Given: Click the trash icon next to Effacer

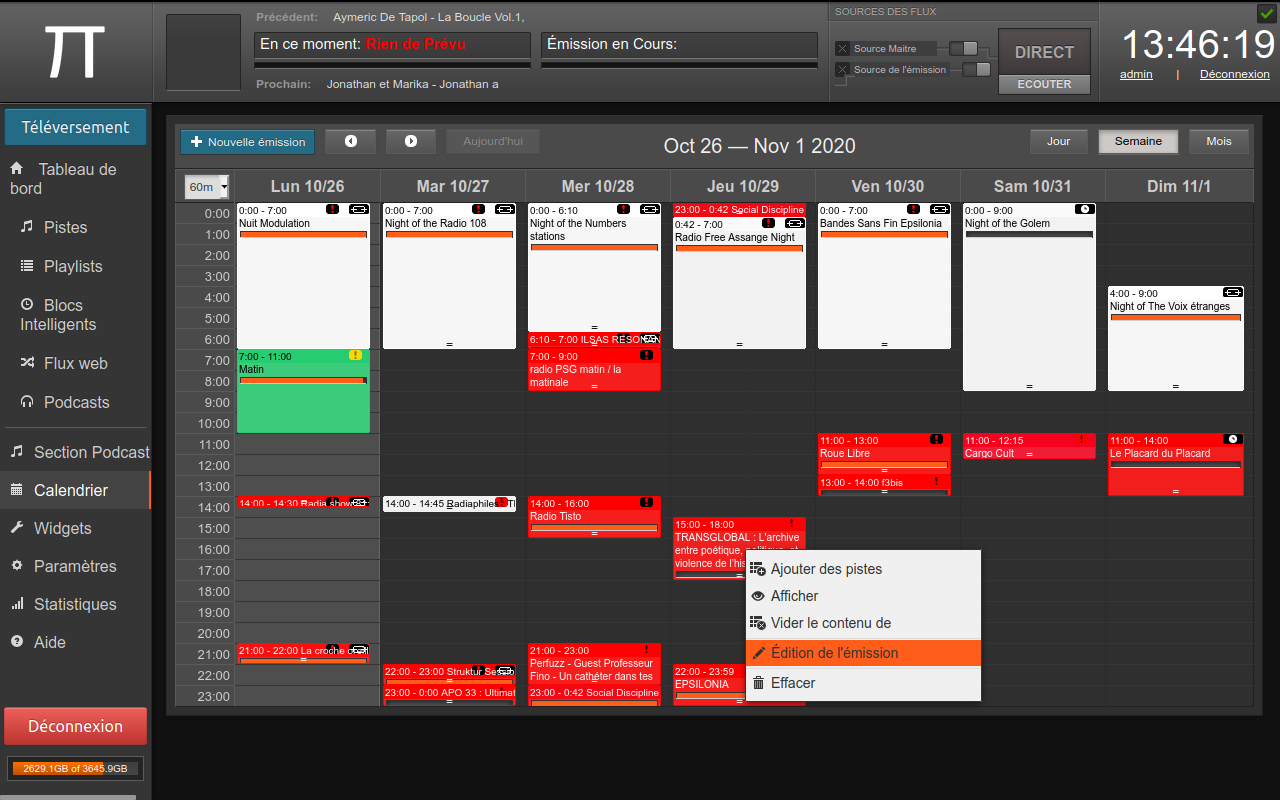Looking at the screenshot, I should coord(758,683).
